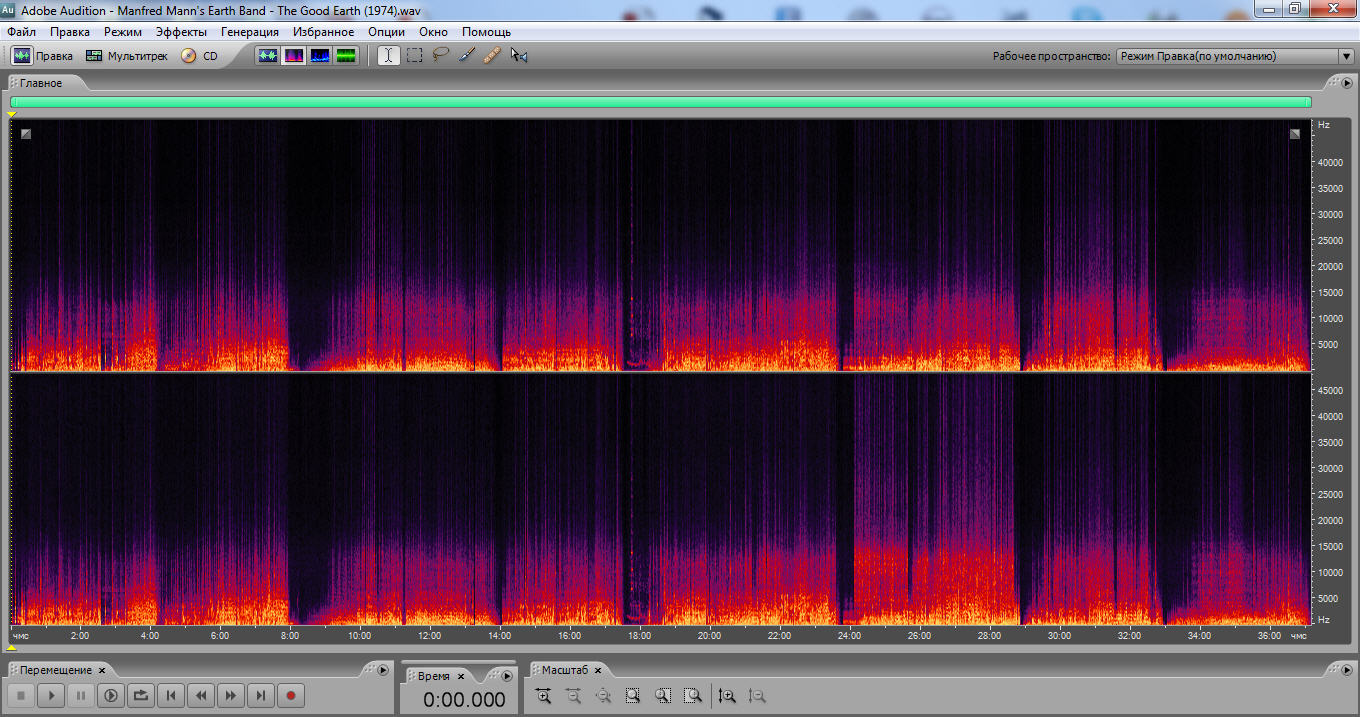Click the zoom in vertically icon

(727, 696)
